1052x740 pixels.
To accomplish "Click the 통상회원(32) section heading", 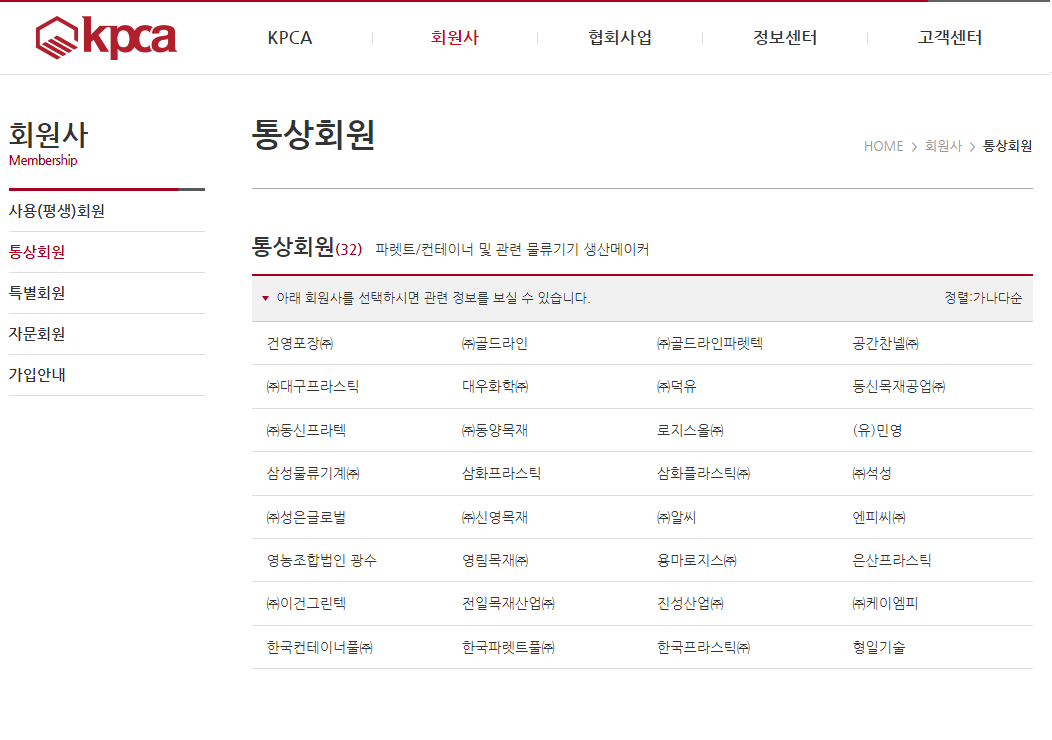I will 307,247.
